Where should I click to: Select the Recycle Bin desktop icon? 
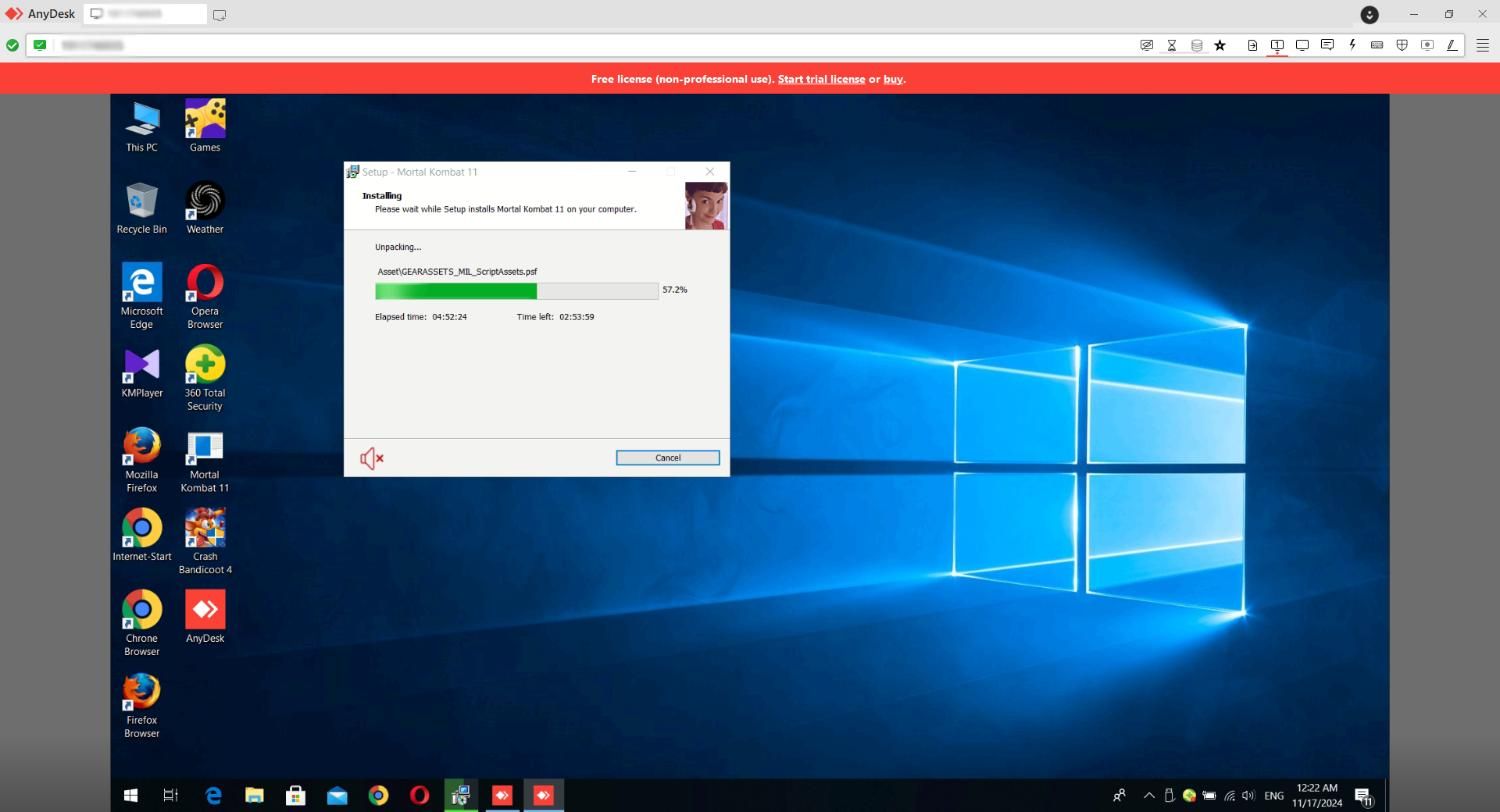point(142,208)
